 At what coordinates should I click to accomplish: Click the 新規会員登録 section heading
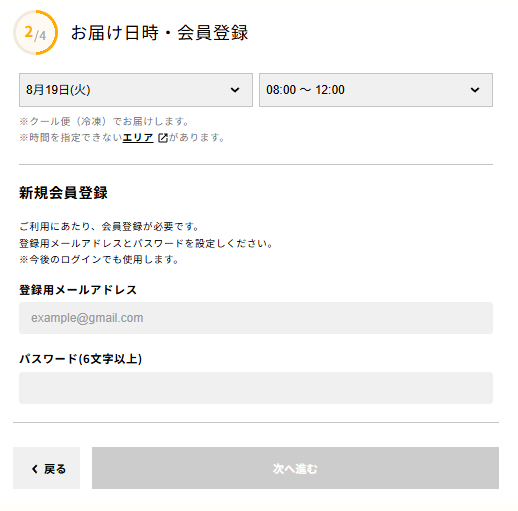click(x=63, y=193)
